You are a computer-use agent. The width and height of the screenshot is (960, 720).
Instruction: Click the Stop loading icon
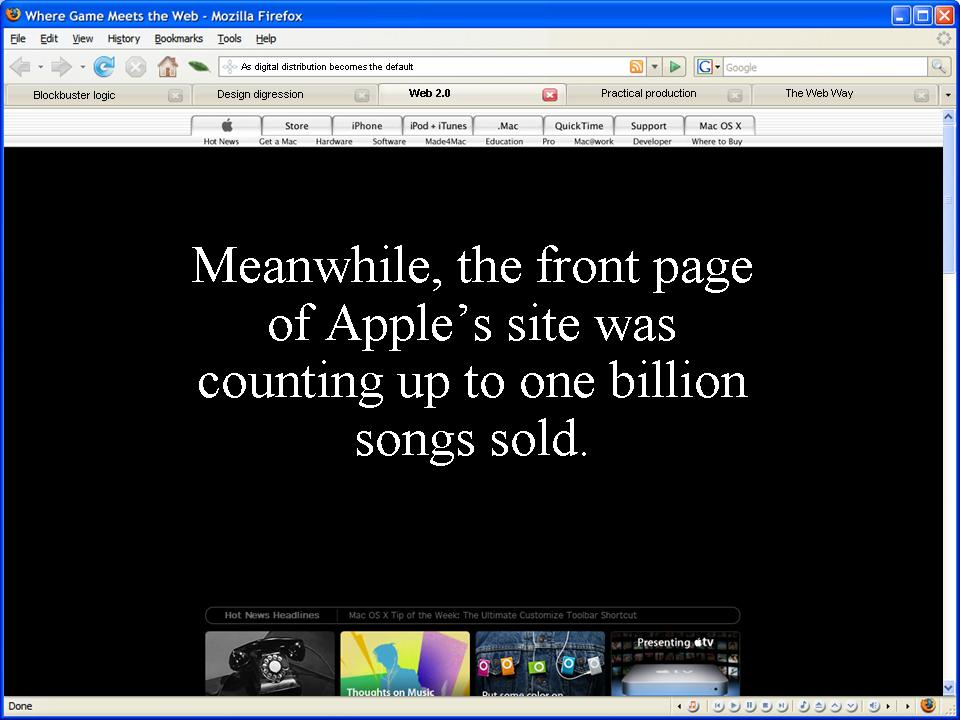(136, 67)
